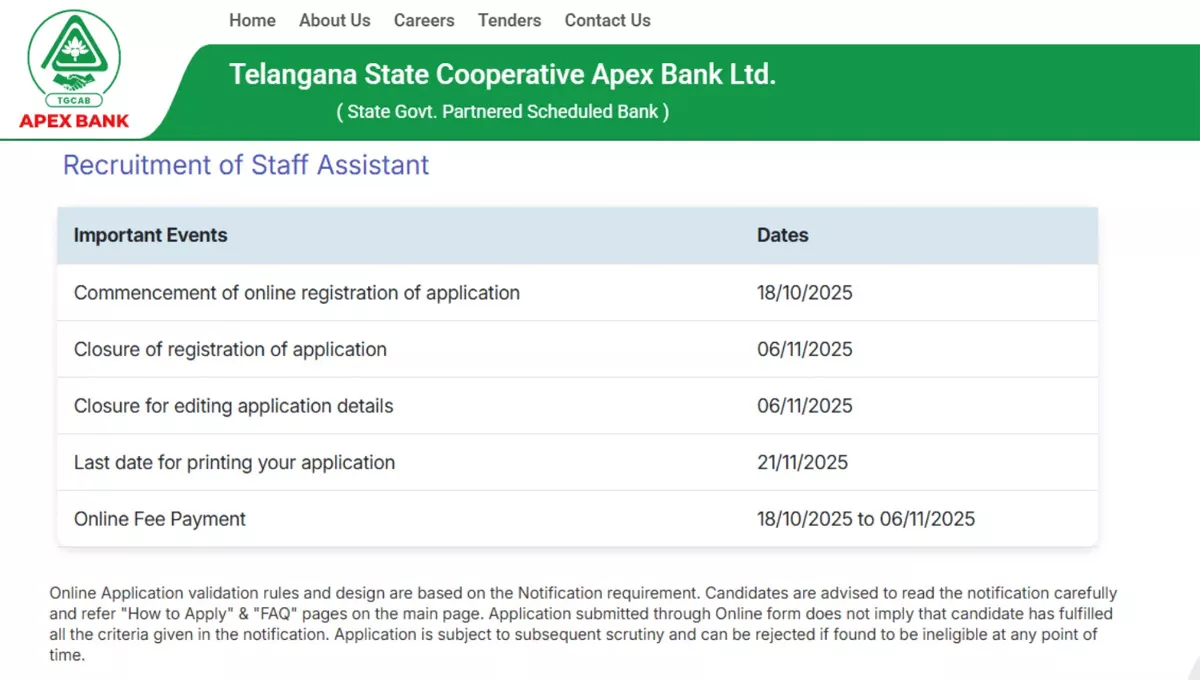This screenshot has height=680, width=1200.
Task: Click the 18/10/2025 to 06/11/2025 fee payment dates
Action: click(866, 519)
